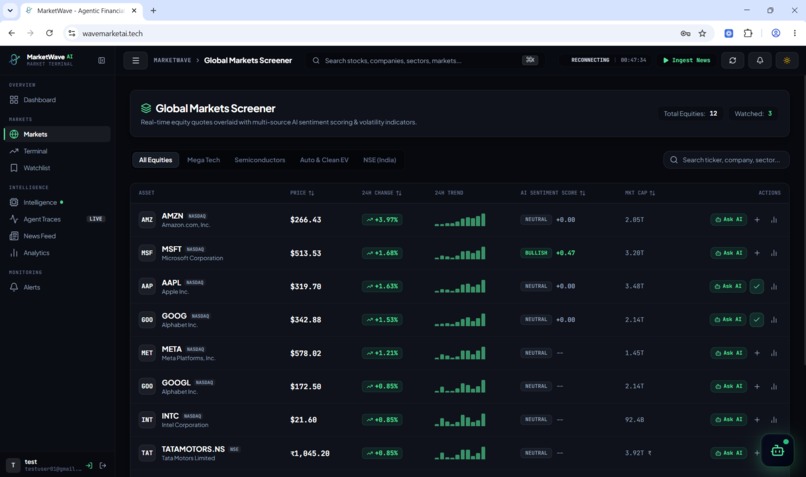Open chart icon for AAPL row
806x477 pixels.
point(774,286)
